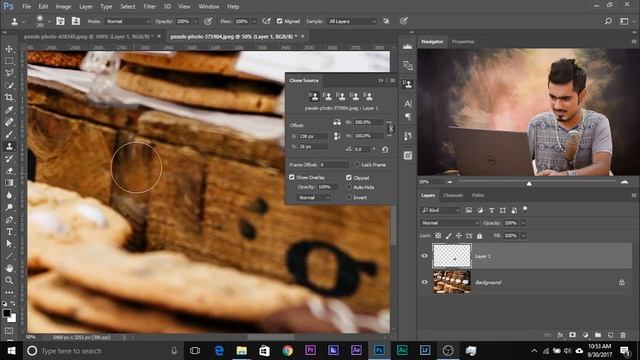
Task: Select the Hand tool
Action: (9, 268)
